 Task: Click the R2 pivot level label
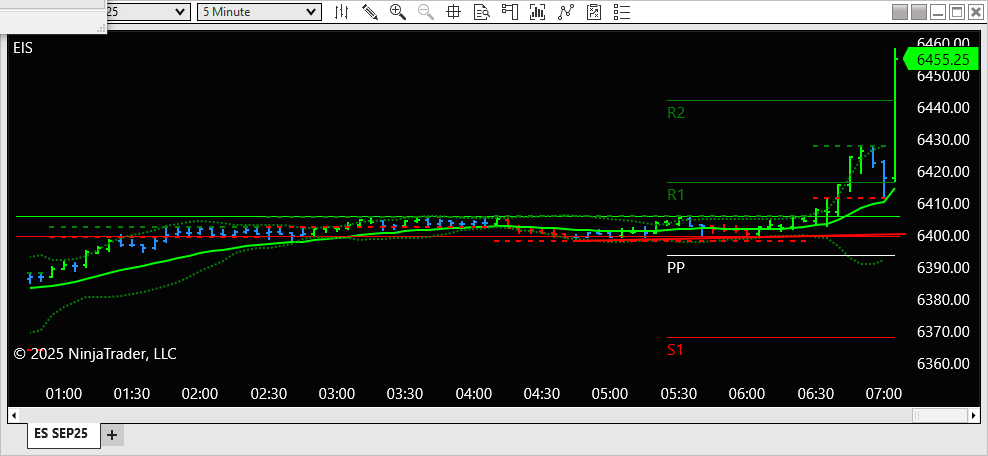[675, 113]
